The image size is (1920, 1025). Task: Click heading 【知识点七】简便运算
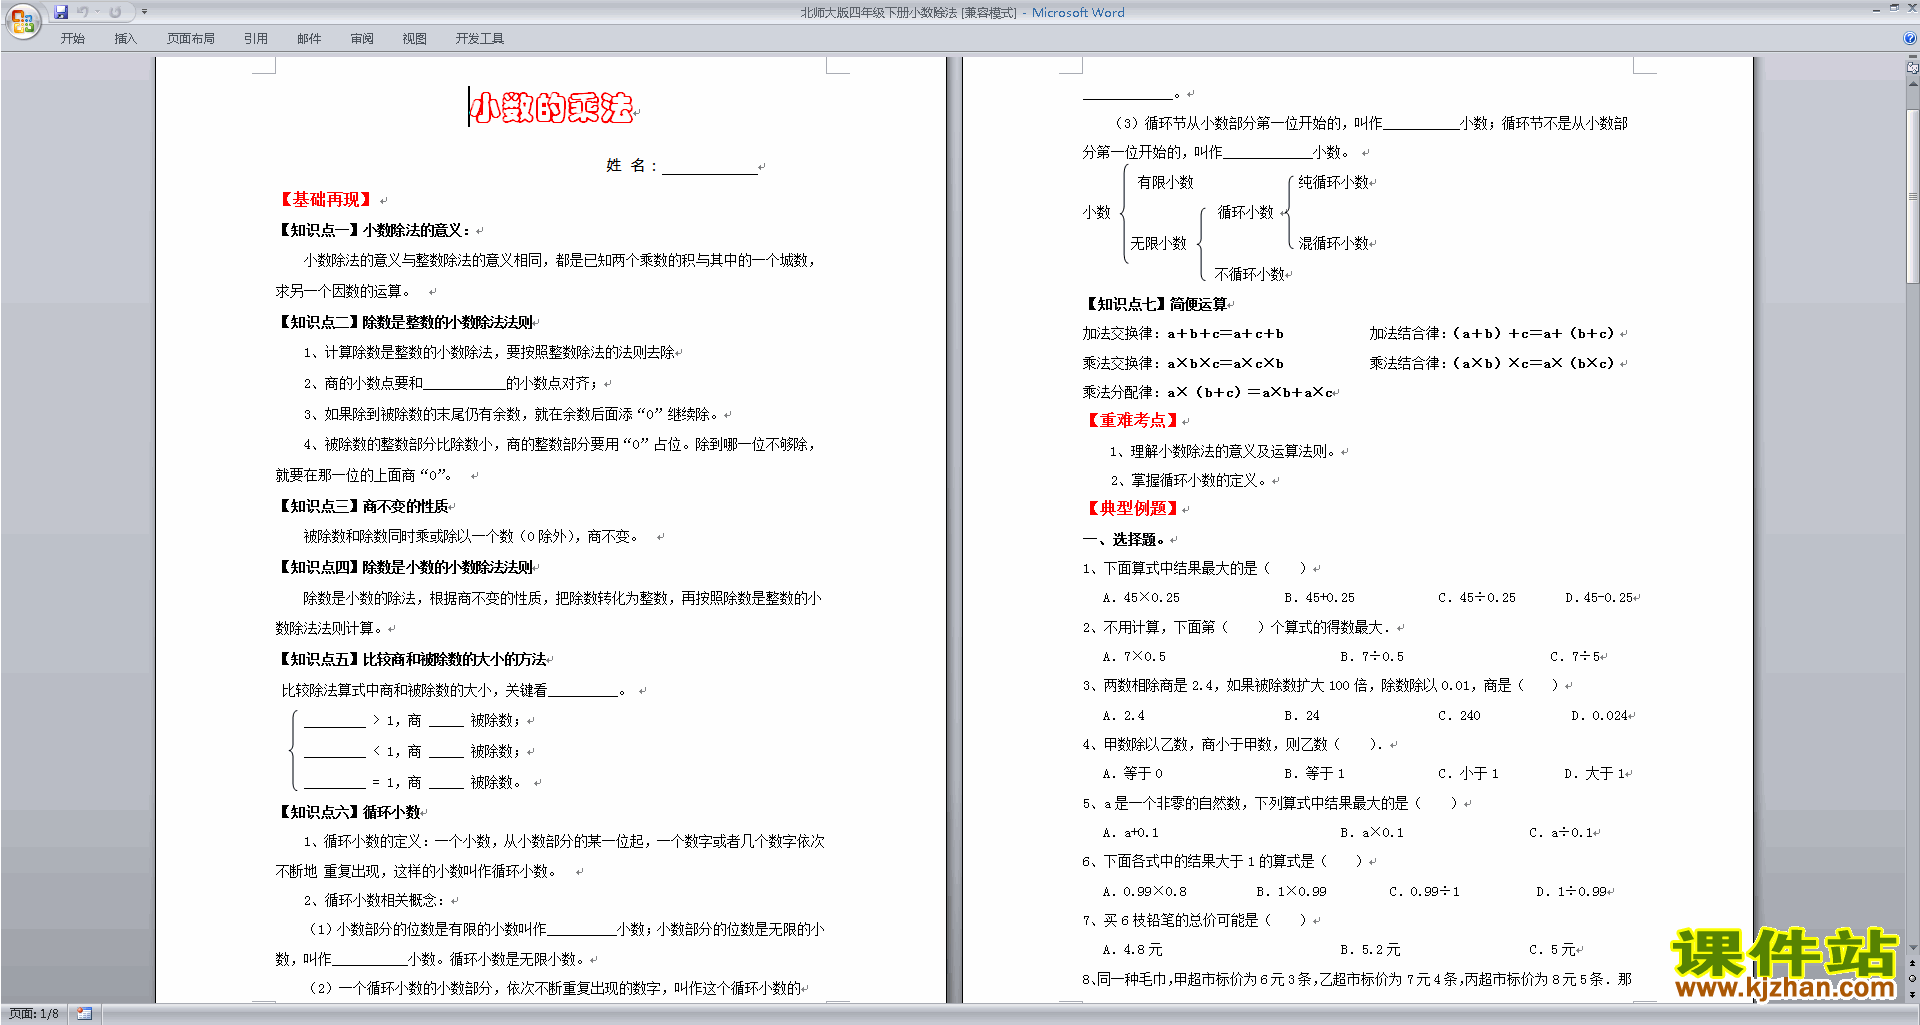coord(1155,304)
